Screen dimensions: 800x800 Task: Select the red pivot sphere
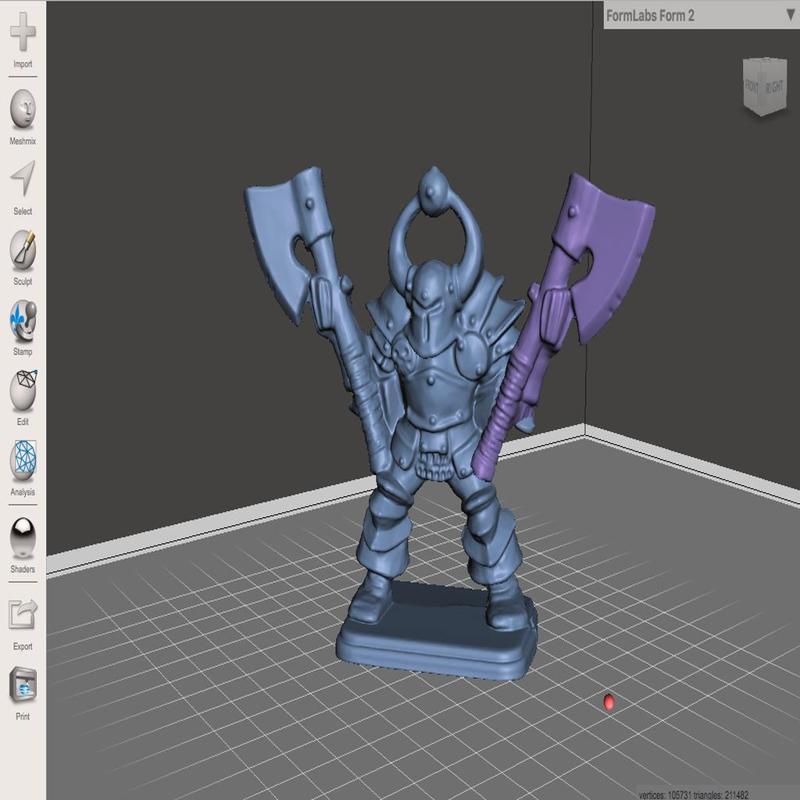point(610,703)
